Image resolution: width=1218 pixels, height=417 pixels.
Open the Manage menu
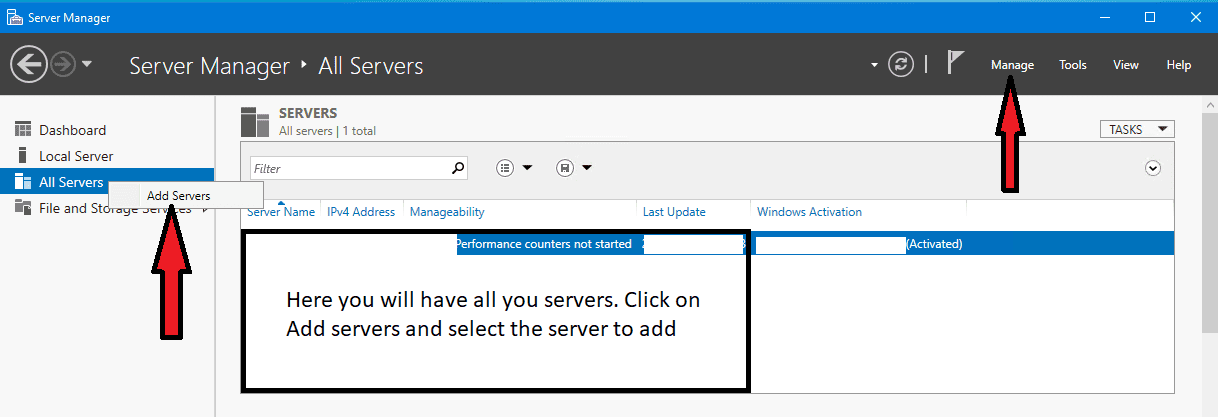coord(1012,65)
